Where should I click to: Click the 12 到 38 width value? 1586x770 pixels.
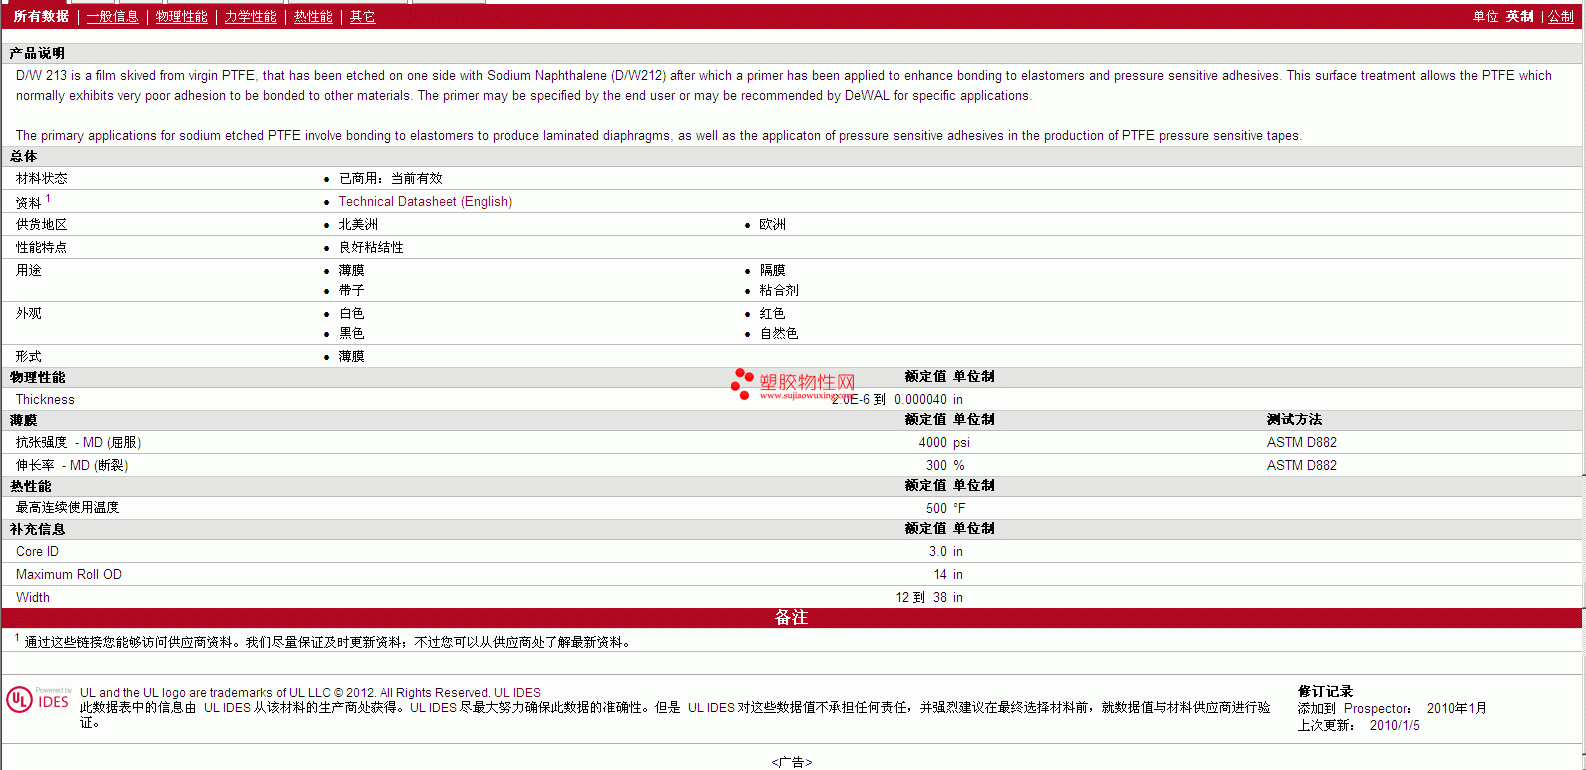tap(921, 597)
